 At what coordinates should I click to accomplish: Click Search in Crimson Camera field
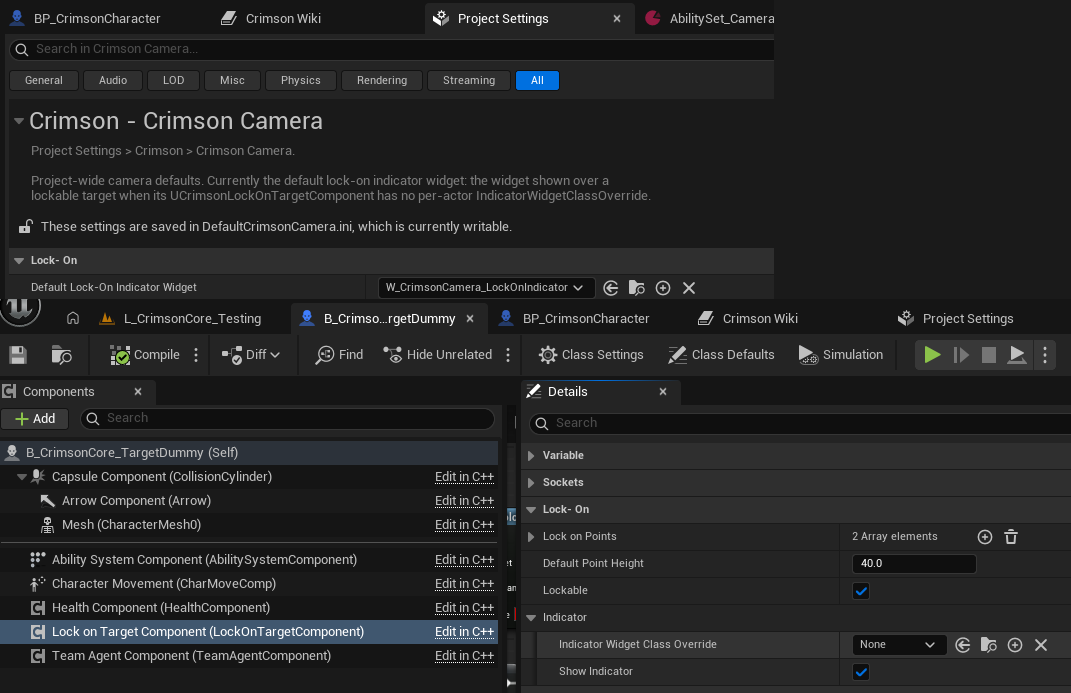coord(391,49)
